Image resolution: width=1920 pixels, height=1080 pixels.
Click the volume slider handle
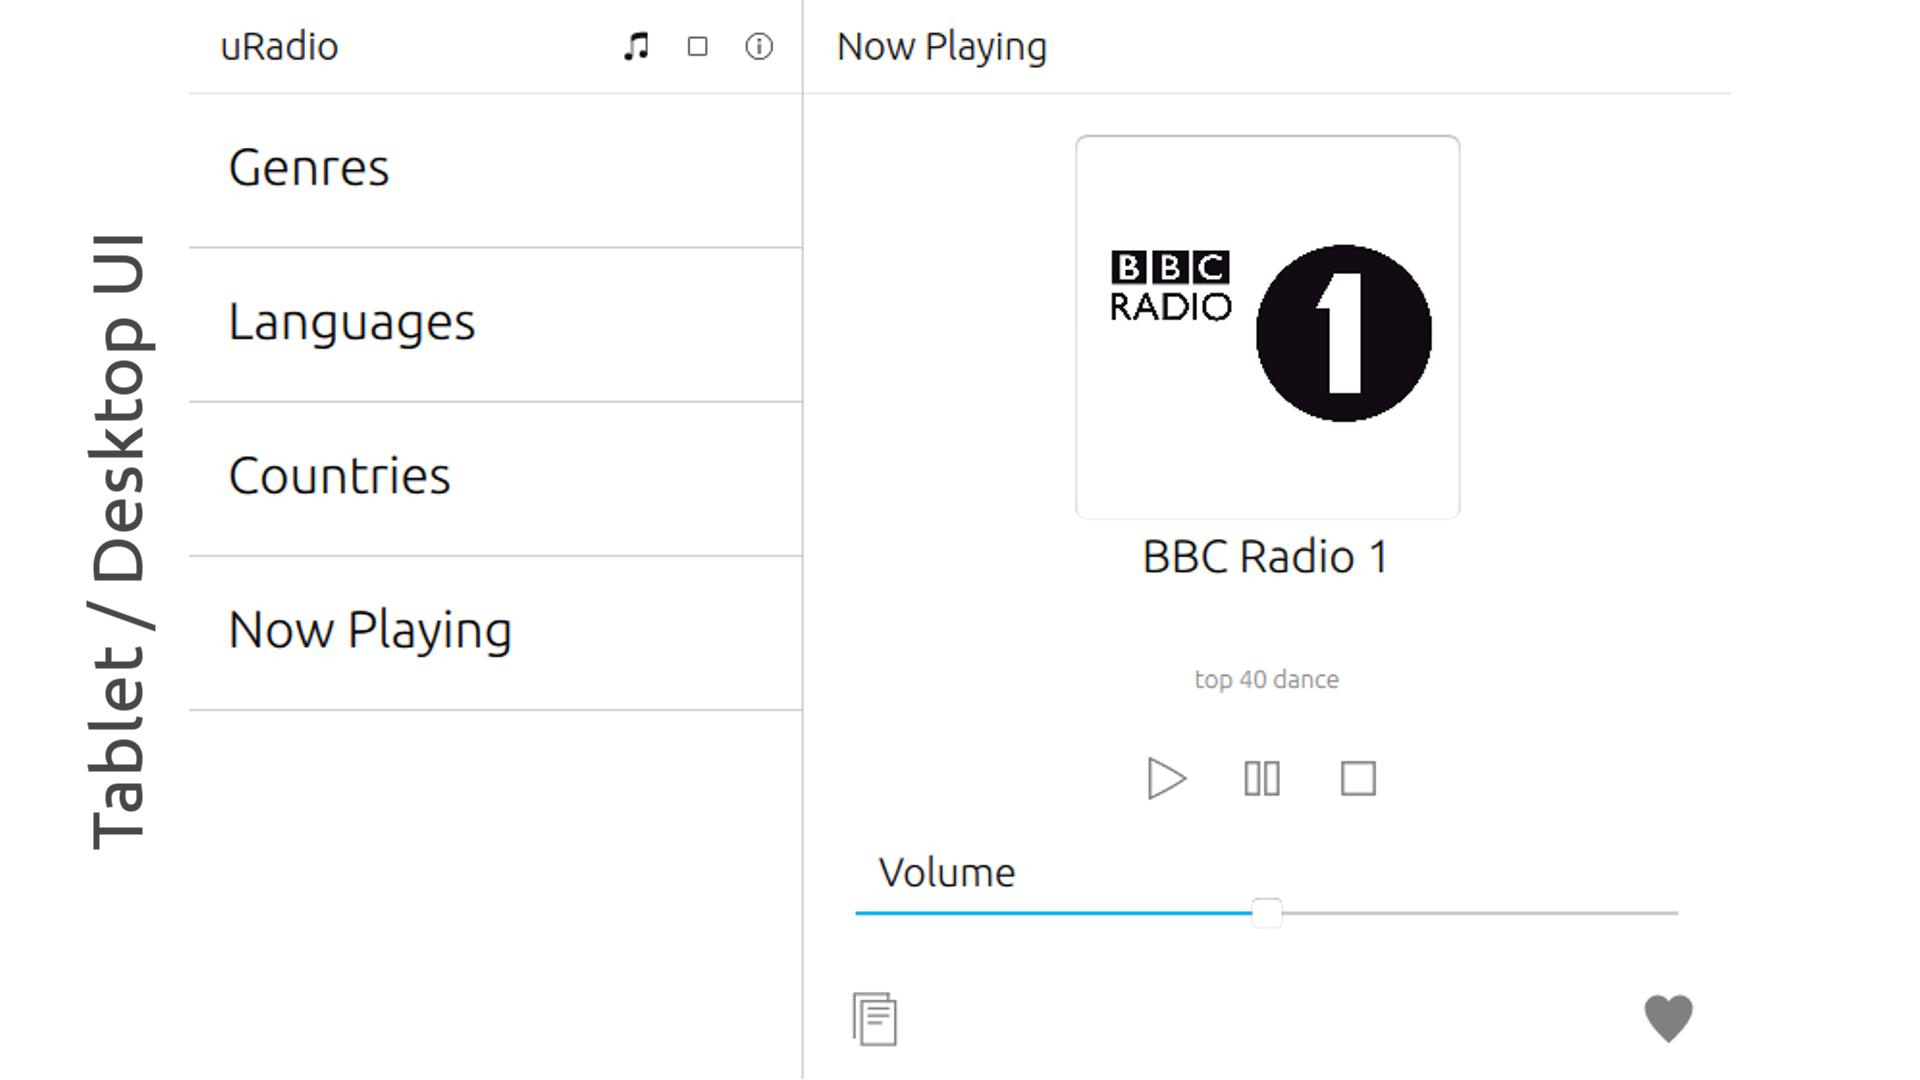[x=1266, y=913]
